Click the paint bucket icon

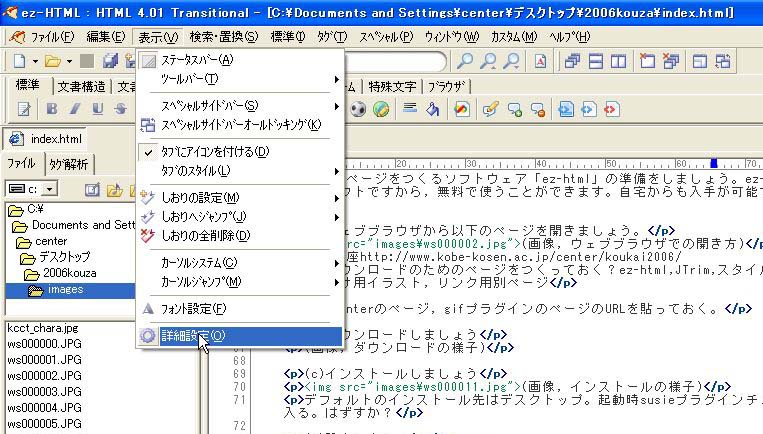(x=433, y=109)
